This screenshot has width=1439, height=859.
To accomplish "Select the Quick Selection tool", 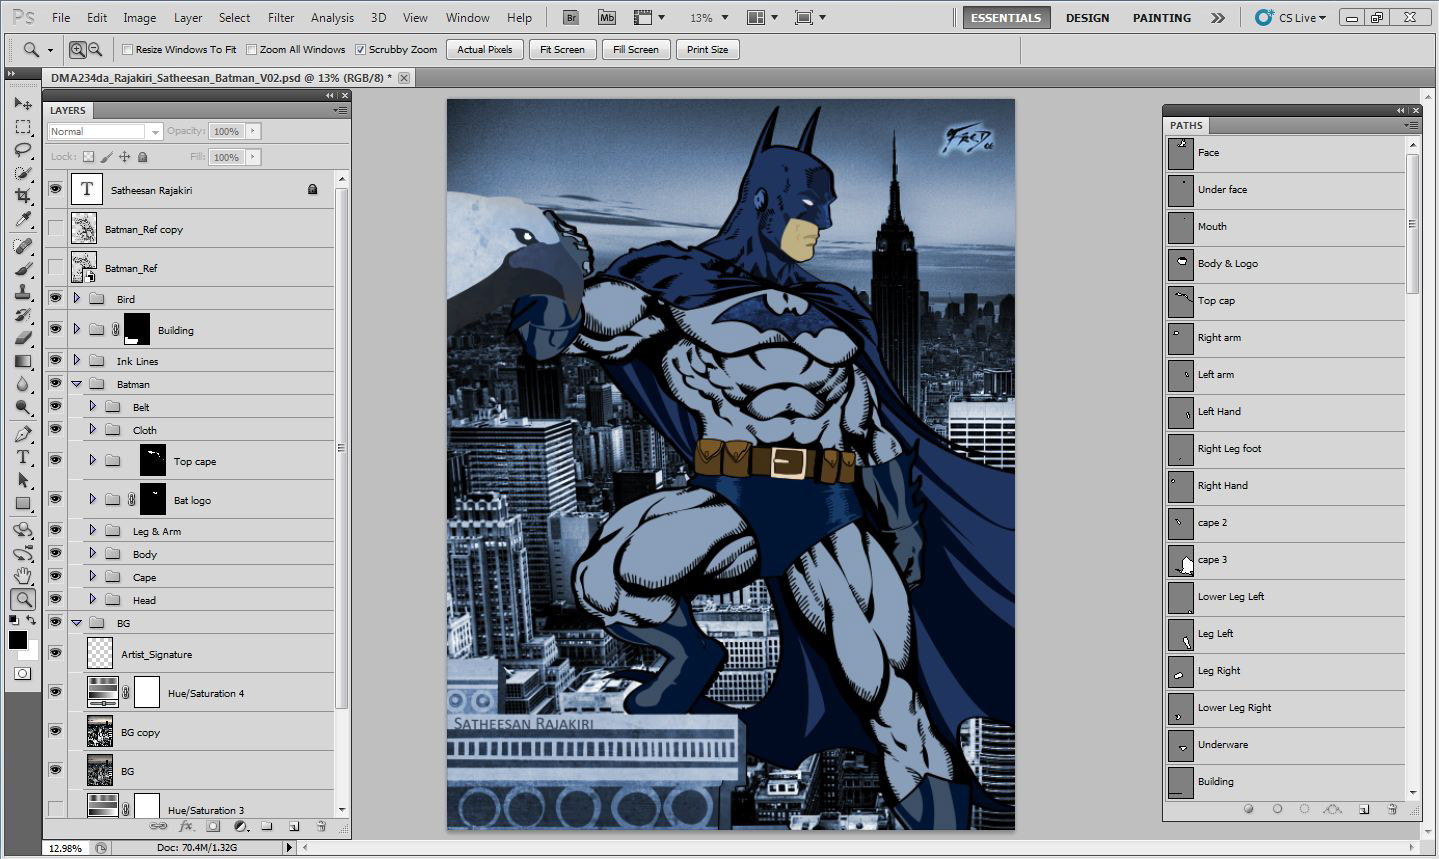I will [x=23, y=173].
